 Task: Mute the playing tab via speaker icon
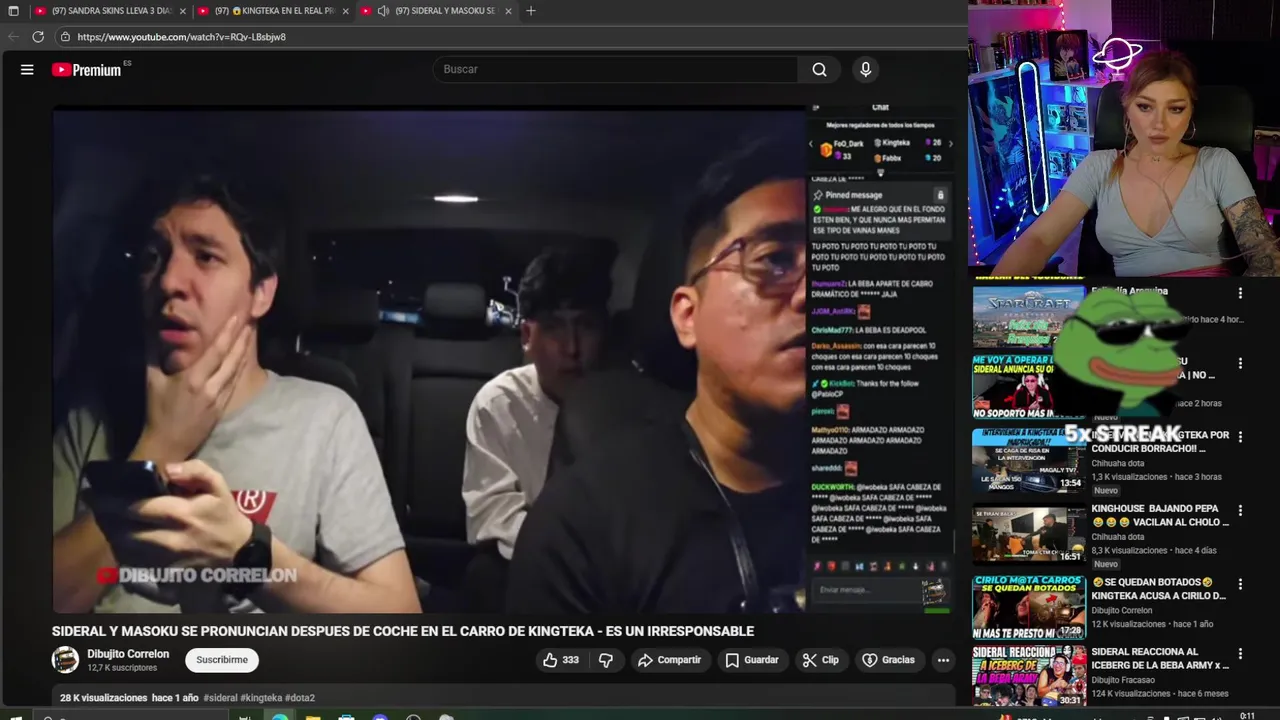(383, 11)
